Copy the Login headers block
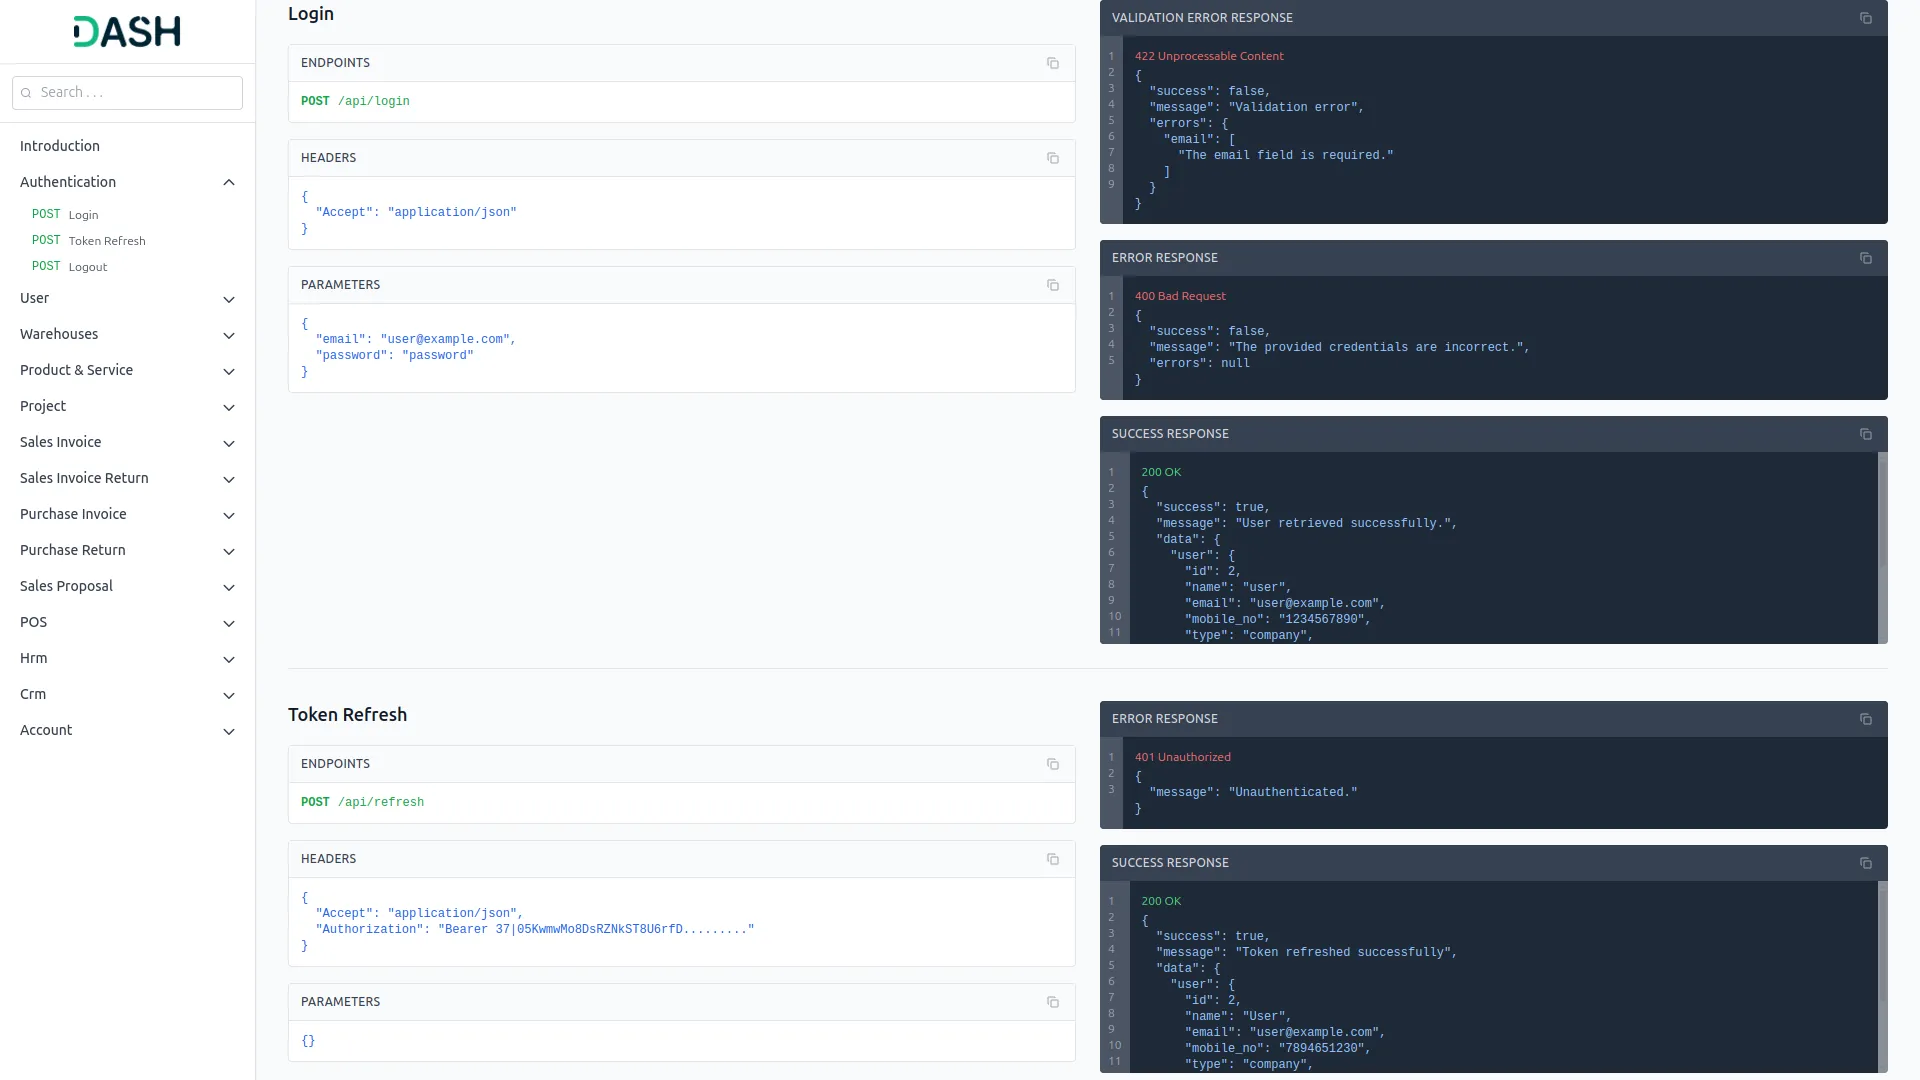Image resolution: width=1920 pixels, height=1080 pixels. pyautogui.click(x=1053, y=158)
